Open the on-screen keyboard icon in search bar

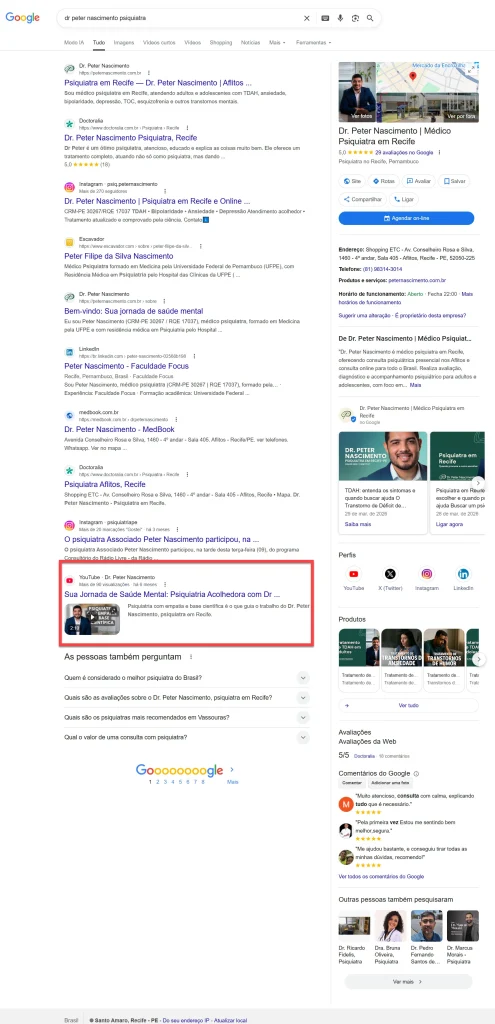(325, 18)
